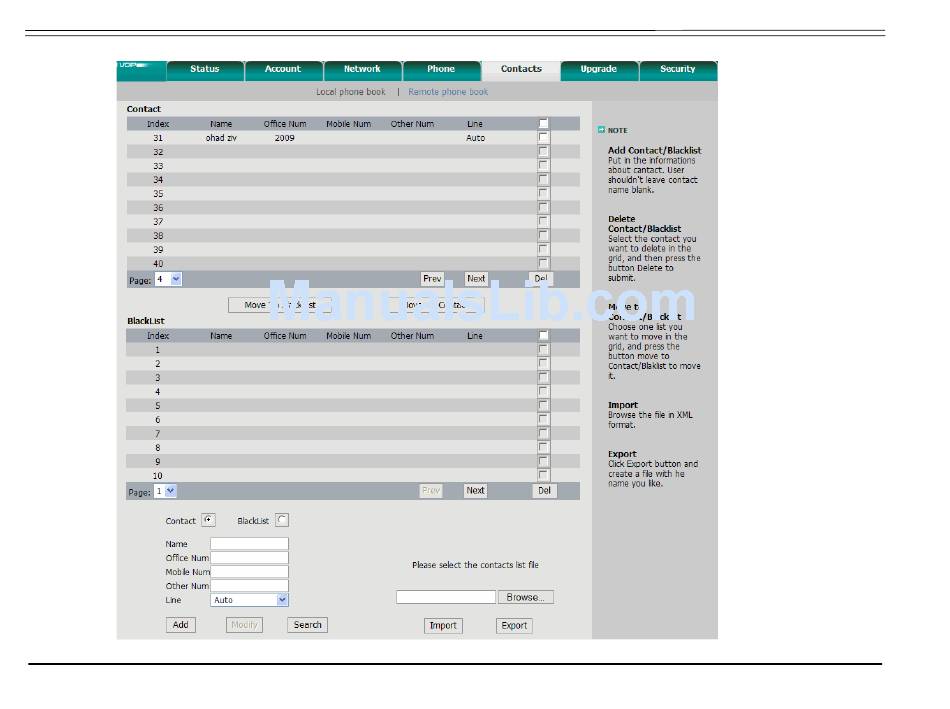950x709 pixels.
Task: Click Prev in the Contact table
Action: point(432,279)
